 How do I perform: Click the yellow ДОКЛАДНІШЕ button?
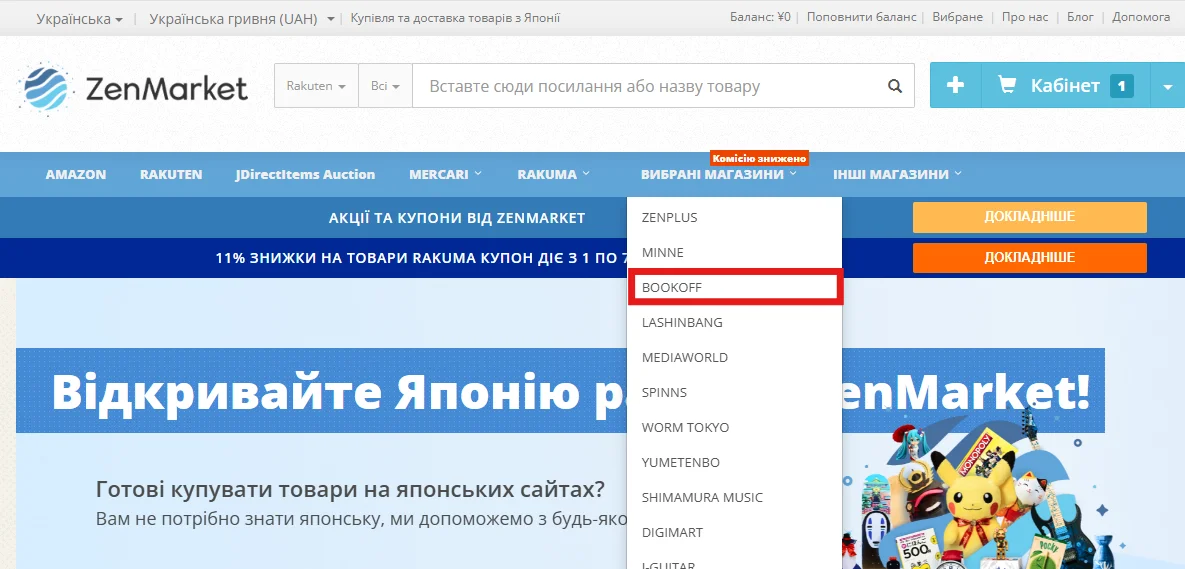[1029, 218]
